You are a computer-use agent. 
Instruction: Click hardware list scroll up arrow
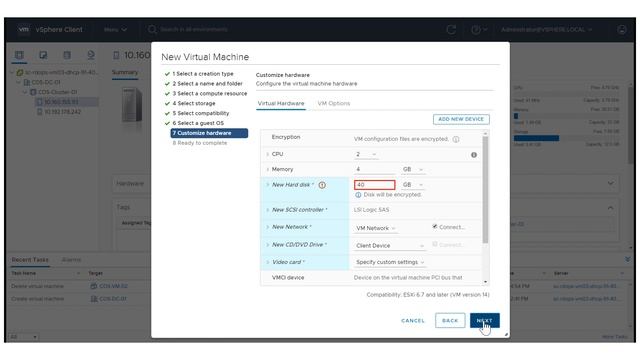pos(485,133)
